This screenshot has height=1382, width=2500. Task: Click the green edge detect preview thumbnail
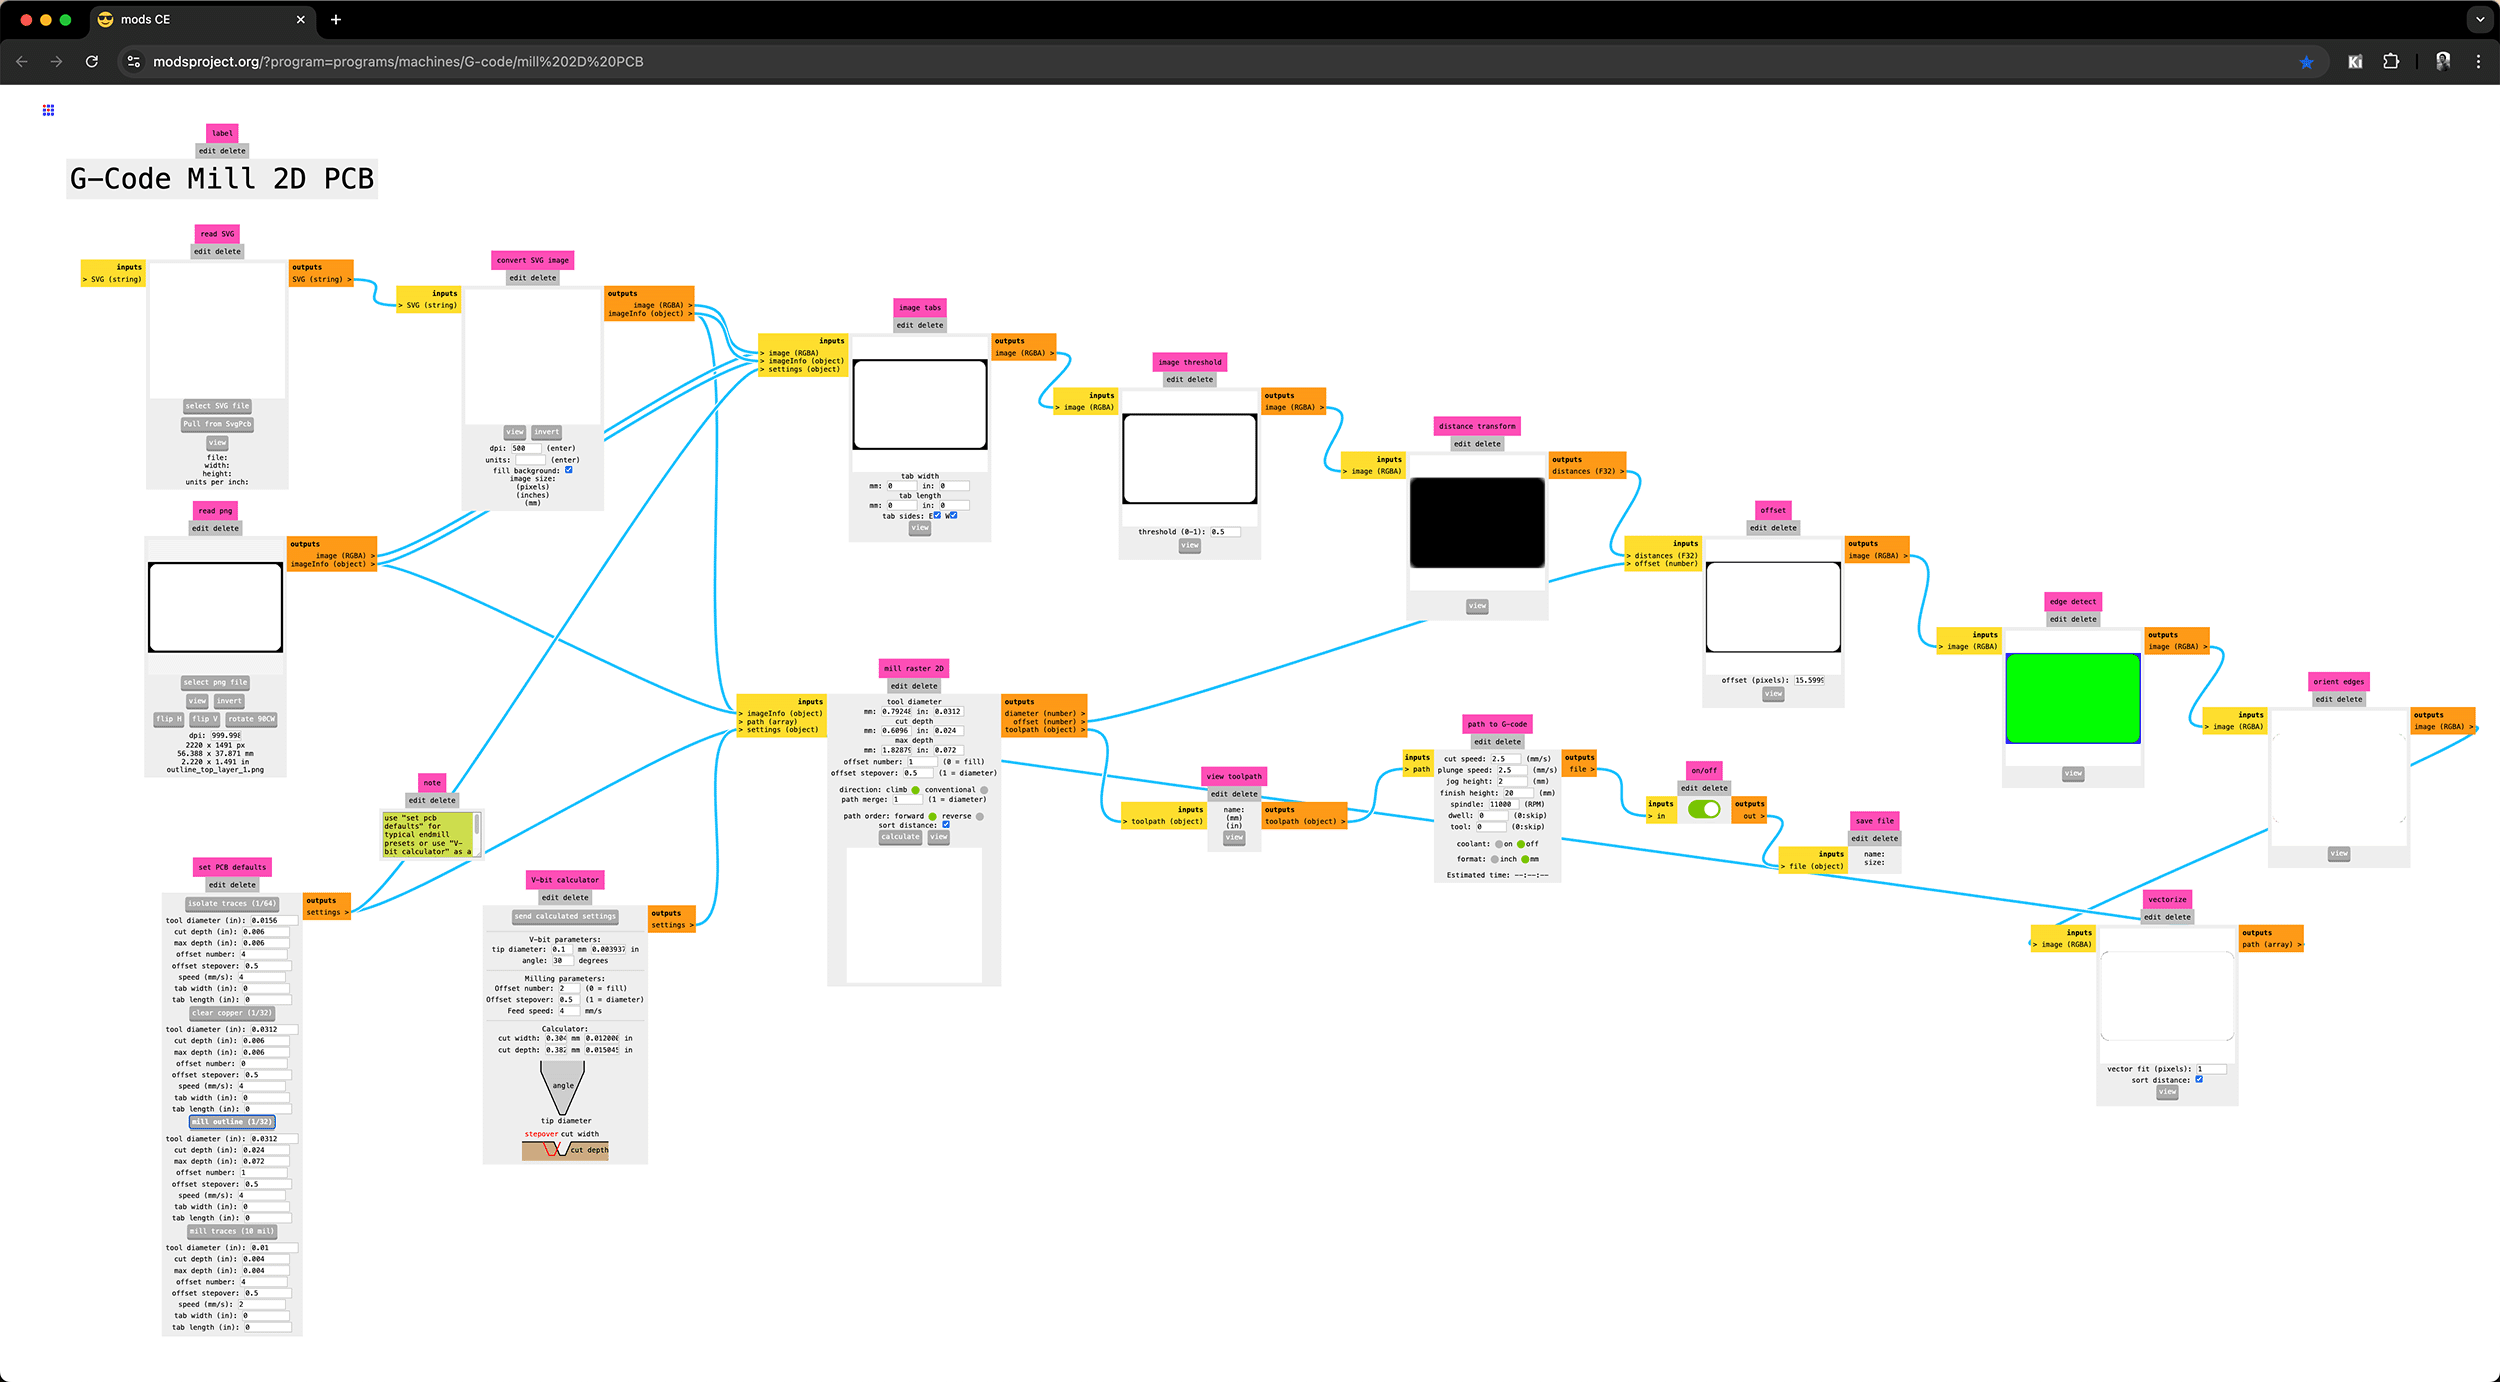point(2073,698)
